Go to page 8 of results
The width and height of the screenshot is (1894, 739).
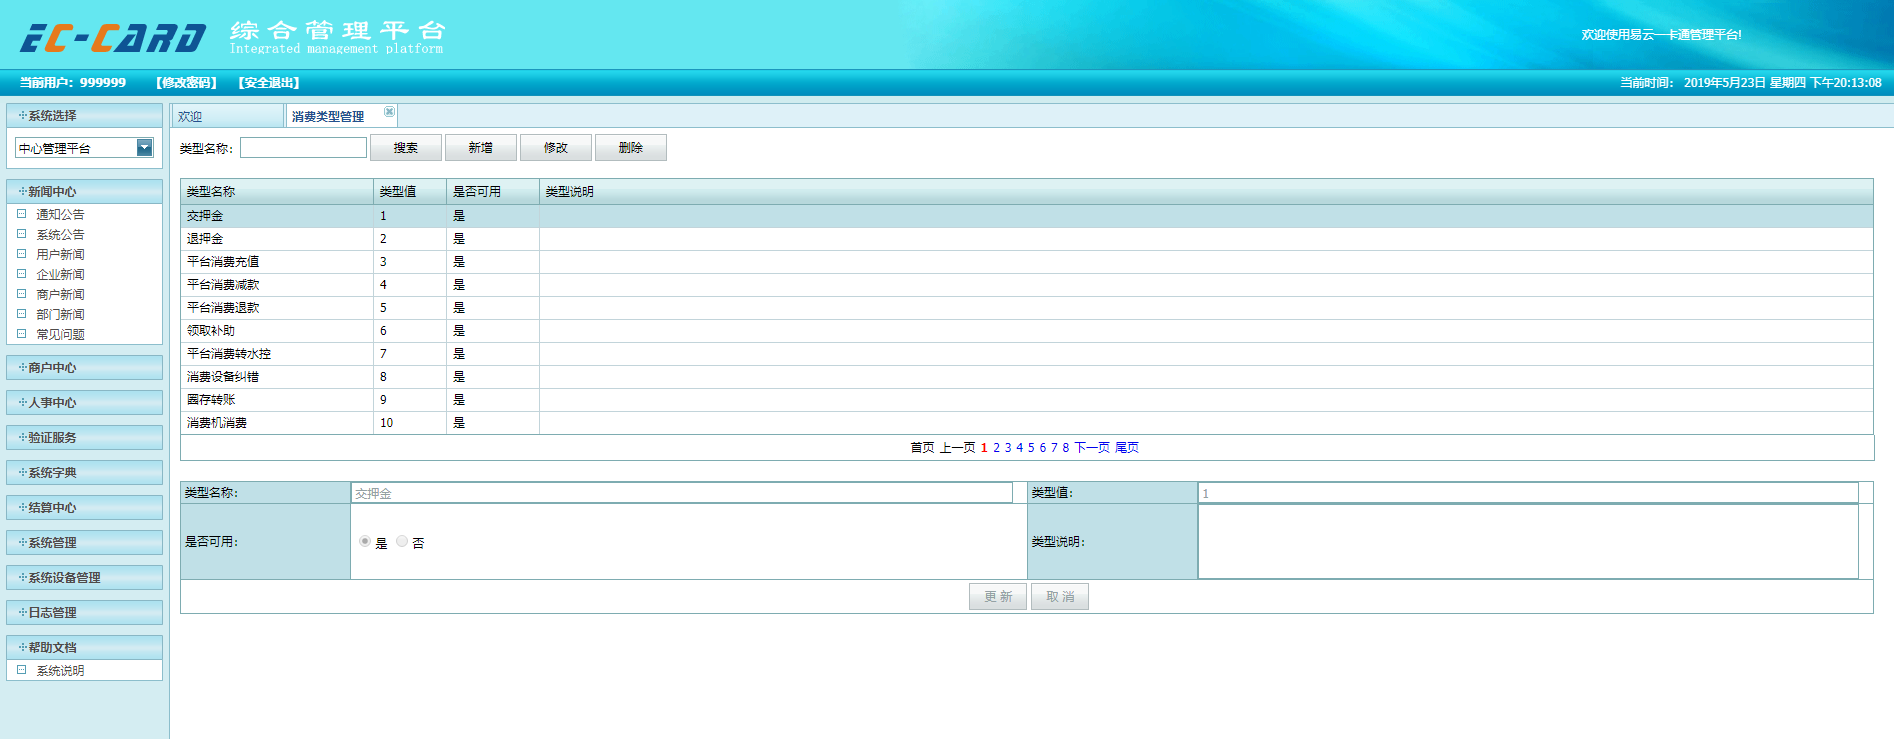[1066, 448]
